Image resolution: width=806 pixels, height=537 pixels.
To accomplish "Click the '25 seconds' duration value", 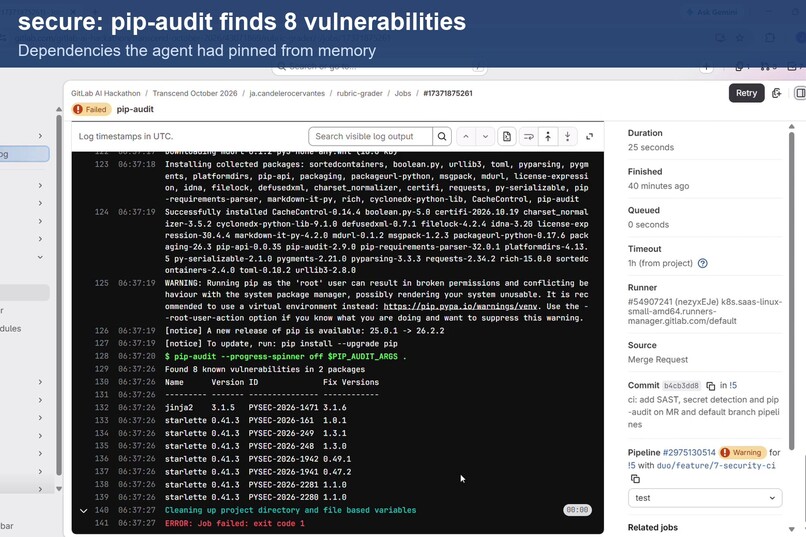I will 651,147.
